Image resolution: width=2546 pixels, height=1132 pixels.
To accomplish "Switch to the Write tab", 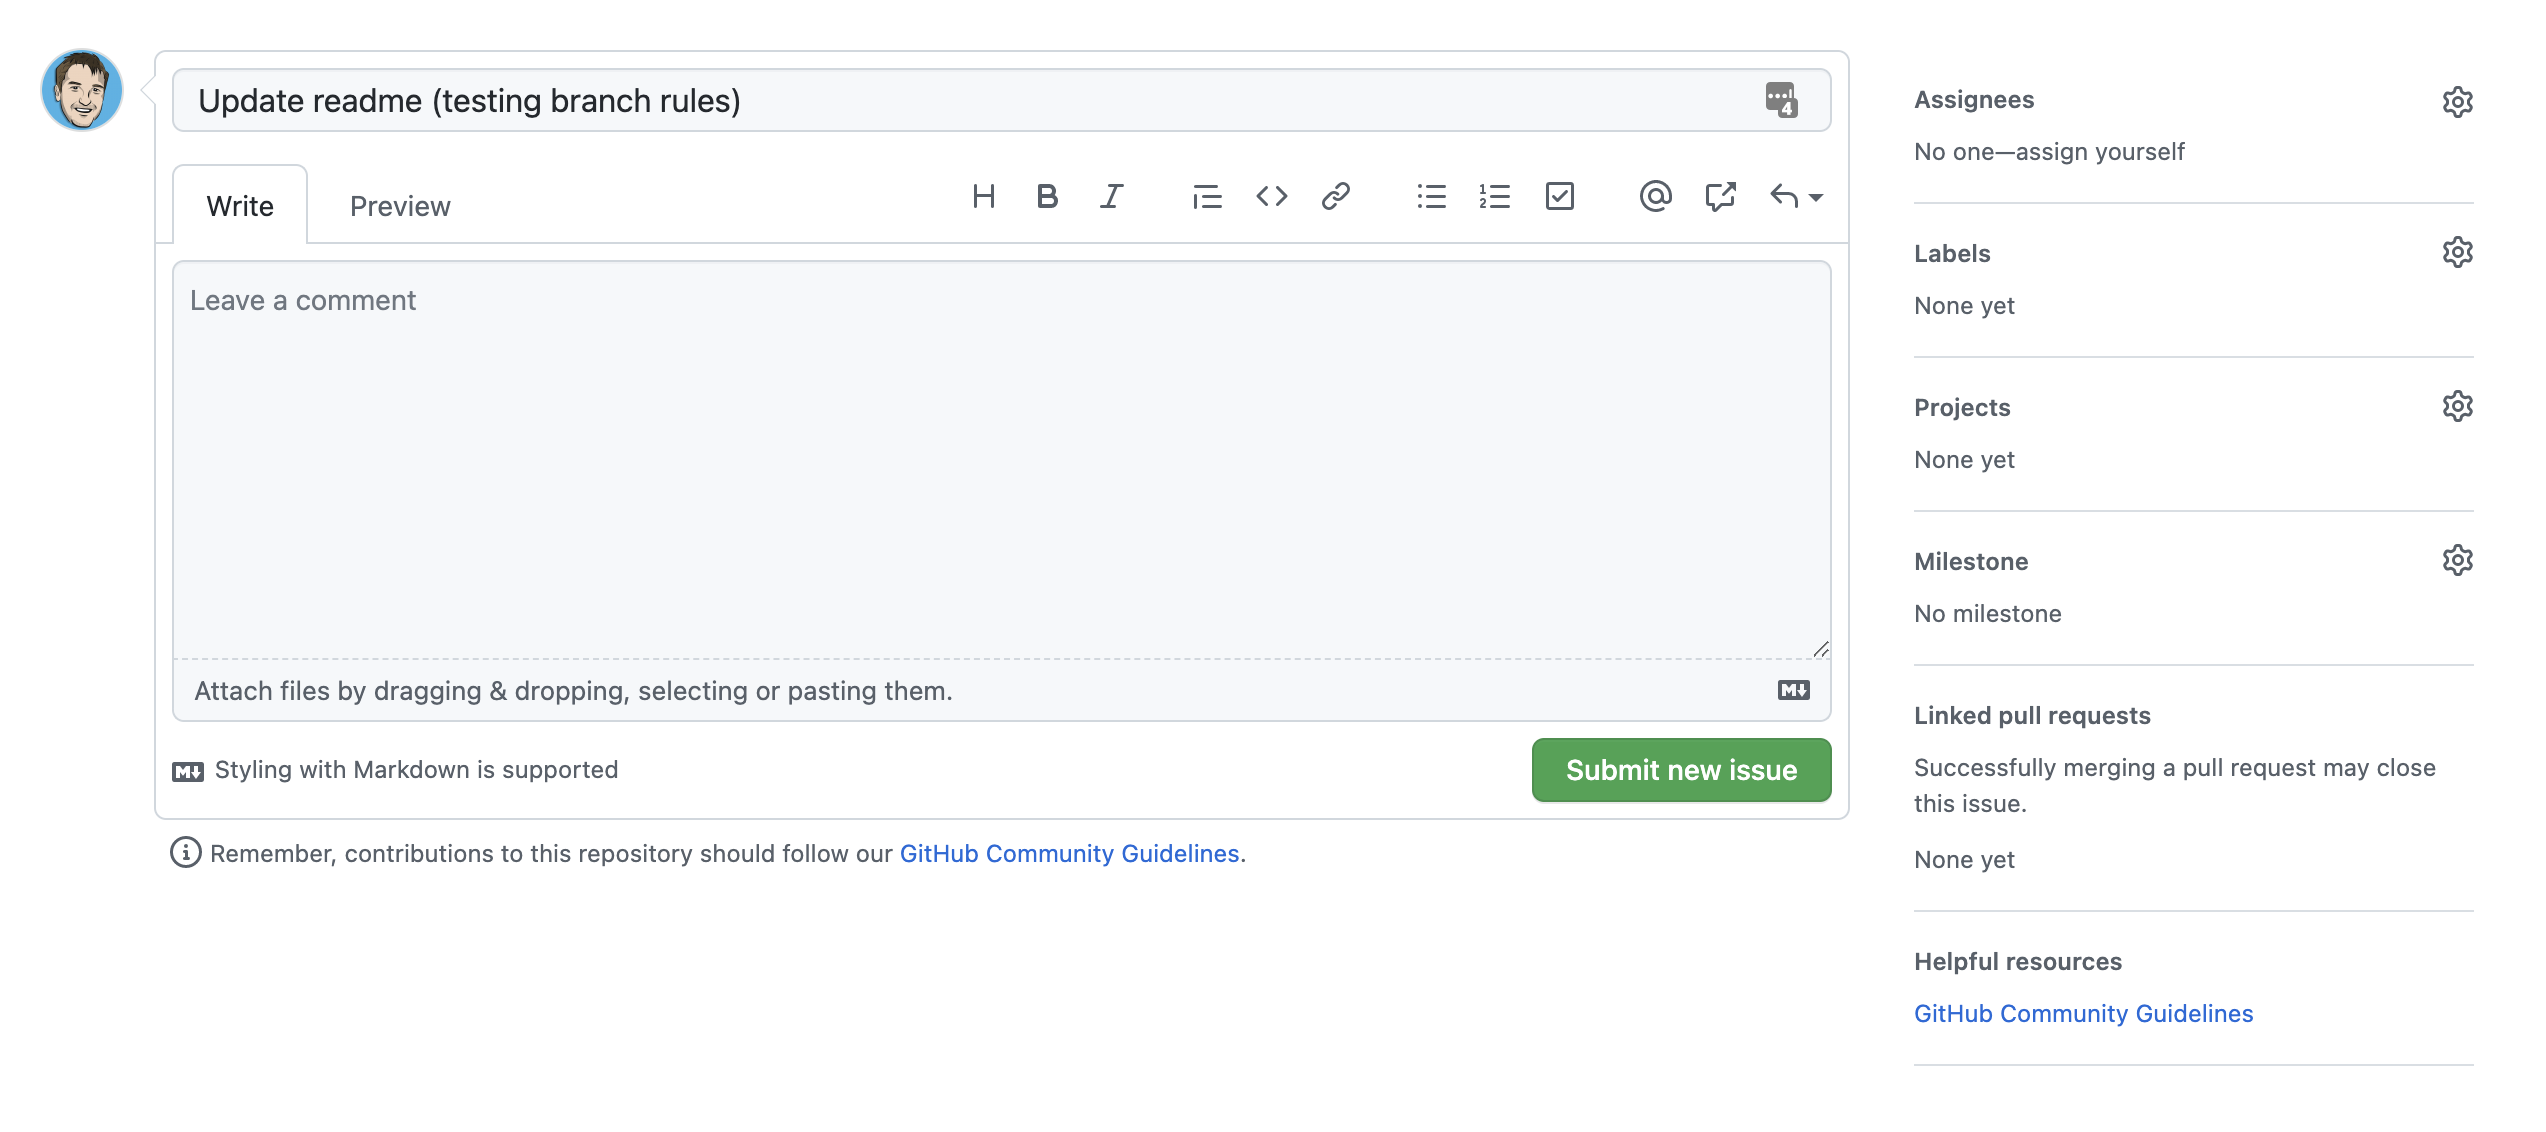I will tap(240, 205).
